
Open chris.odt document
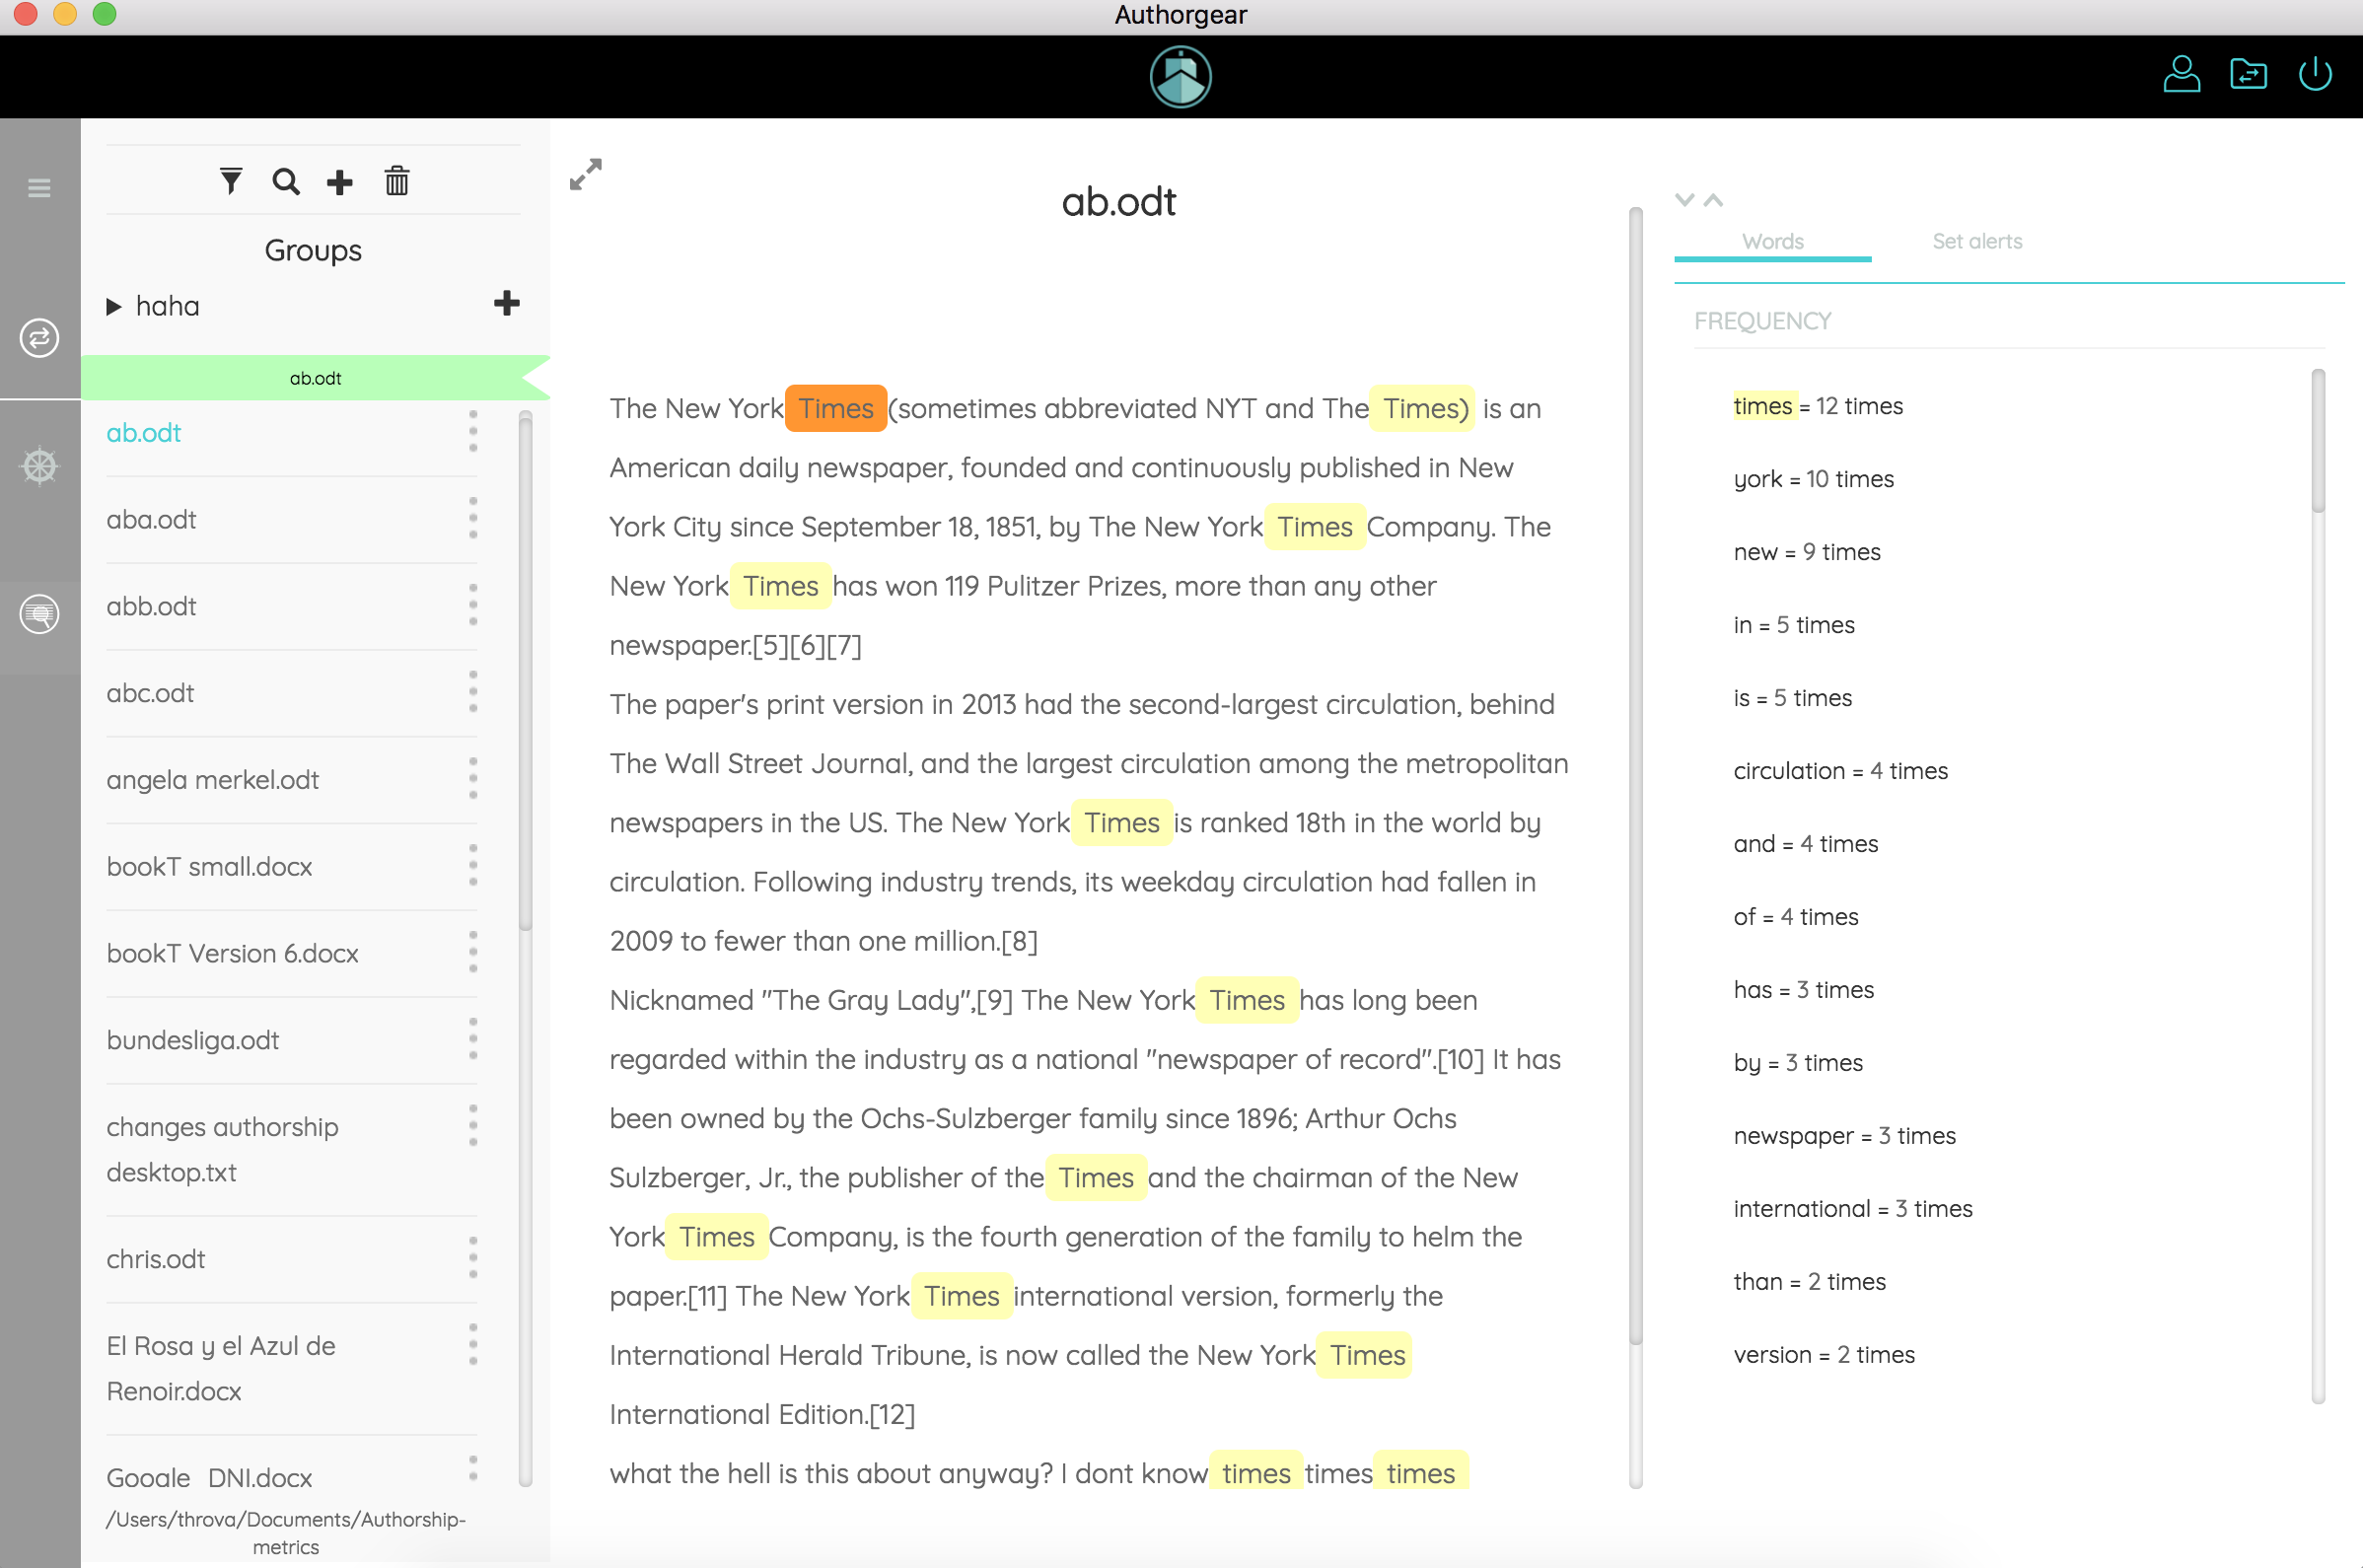pos(155,1259)
